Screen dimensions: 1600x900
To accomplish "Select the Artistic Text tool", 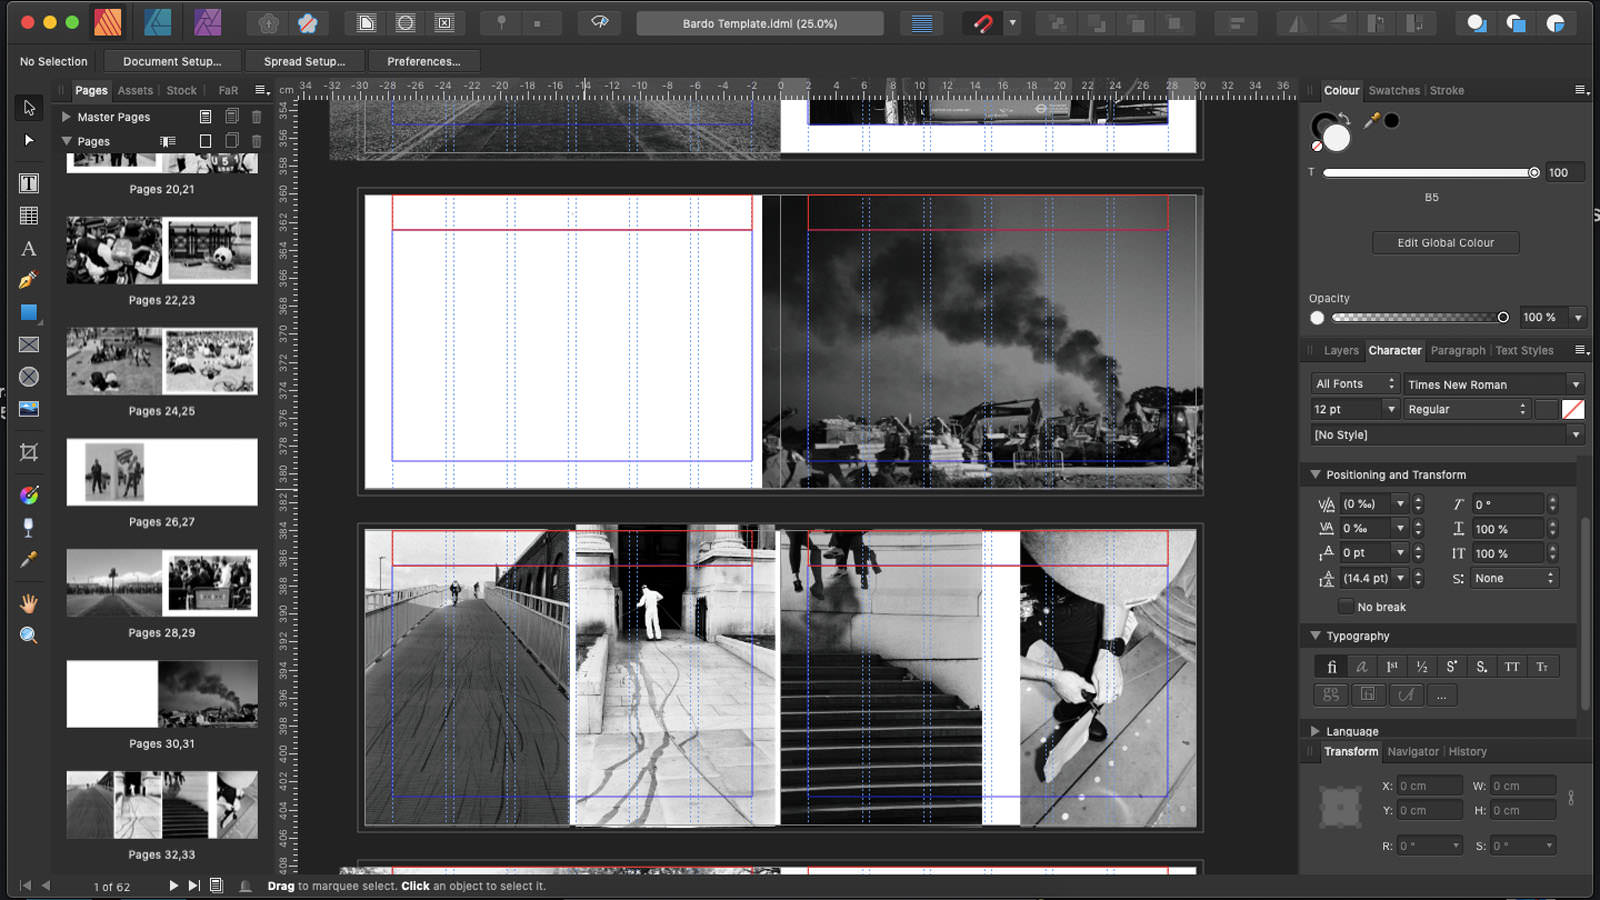I will [x=29, y=248].
